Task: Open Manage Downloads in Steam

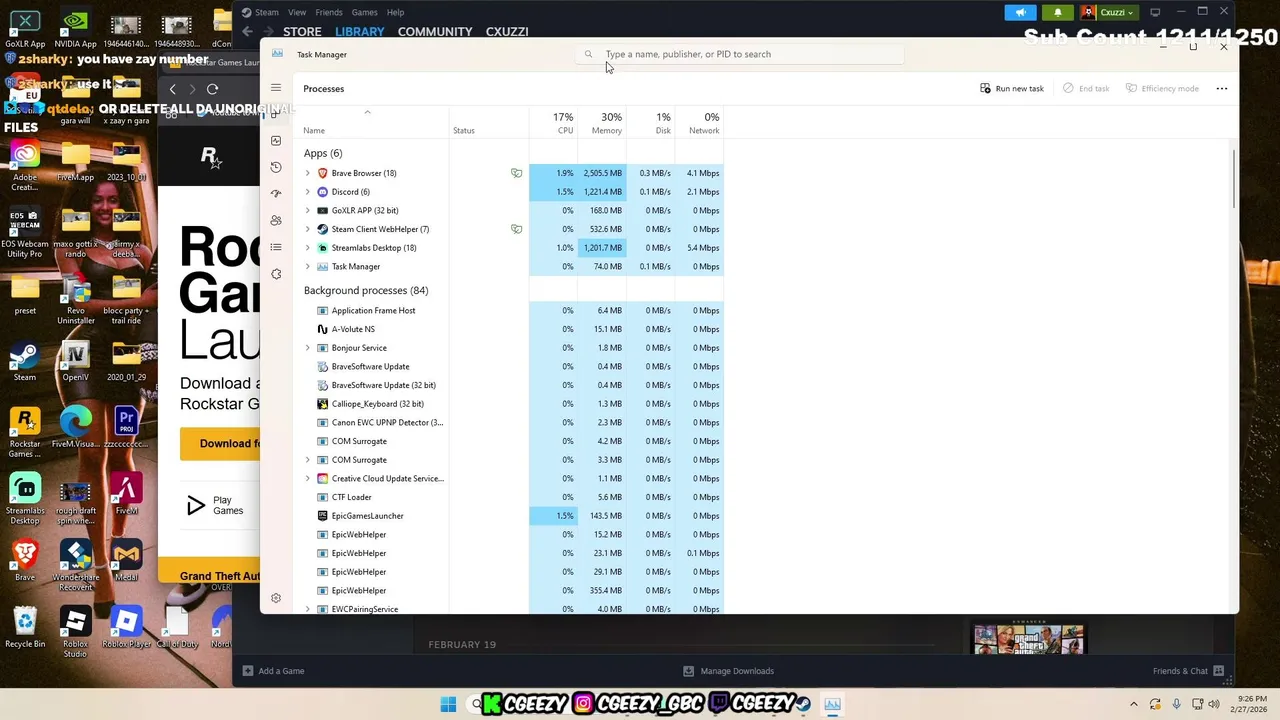Action: 728,671
